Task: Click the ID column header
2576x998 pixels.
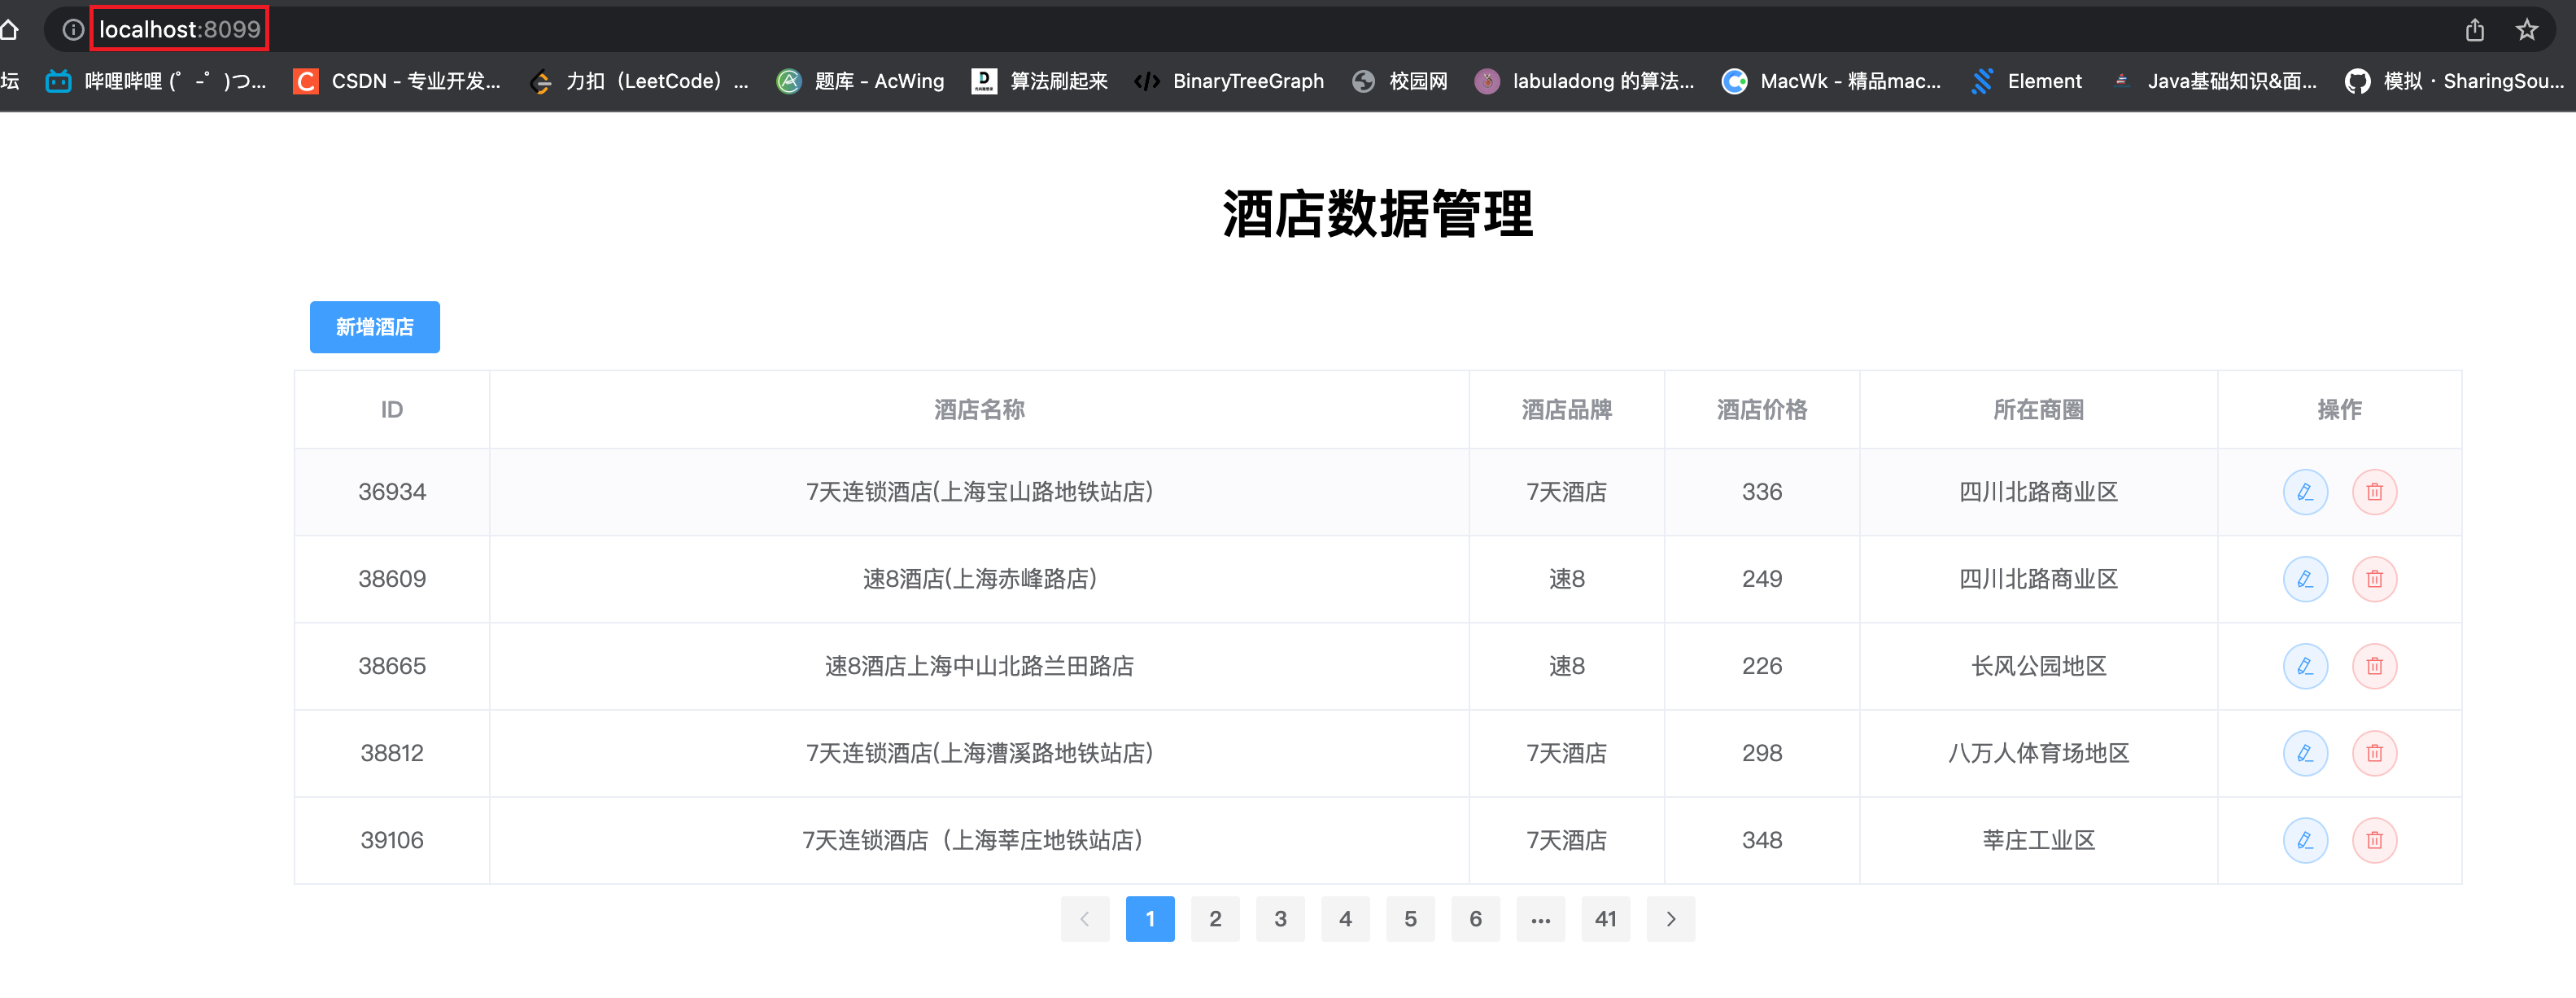Action: coord(392,410)
